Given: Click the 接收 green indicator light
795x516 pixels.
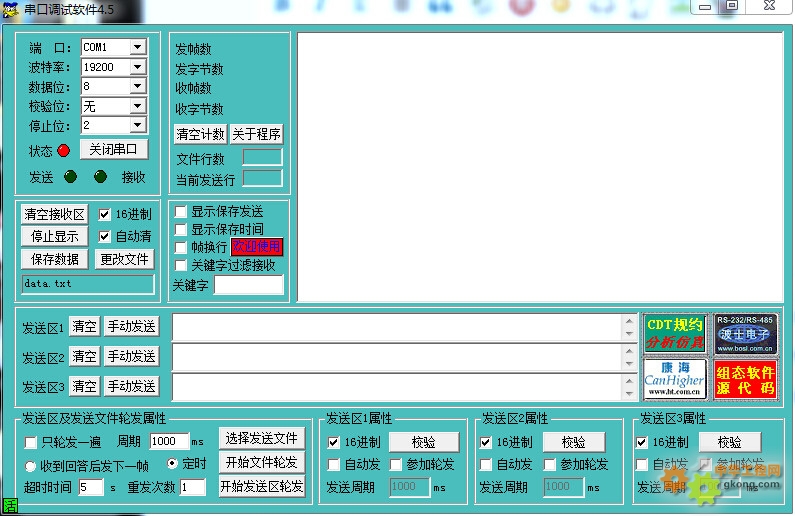Looking at the screenshot, I should point(100,176).
